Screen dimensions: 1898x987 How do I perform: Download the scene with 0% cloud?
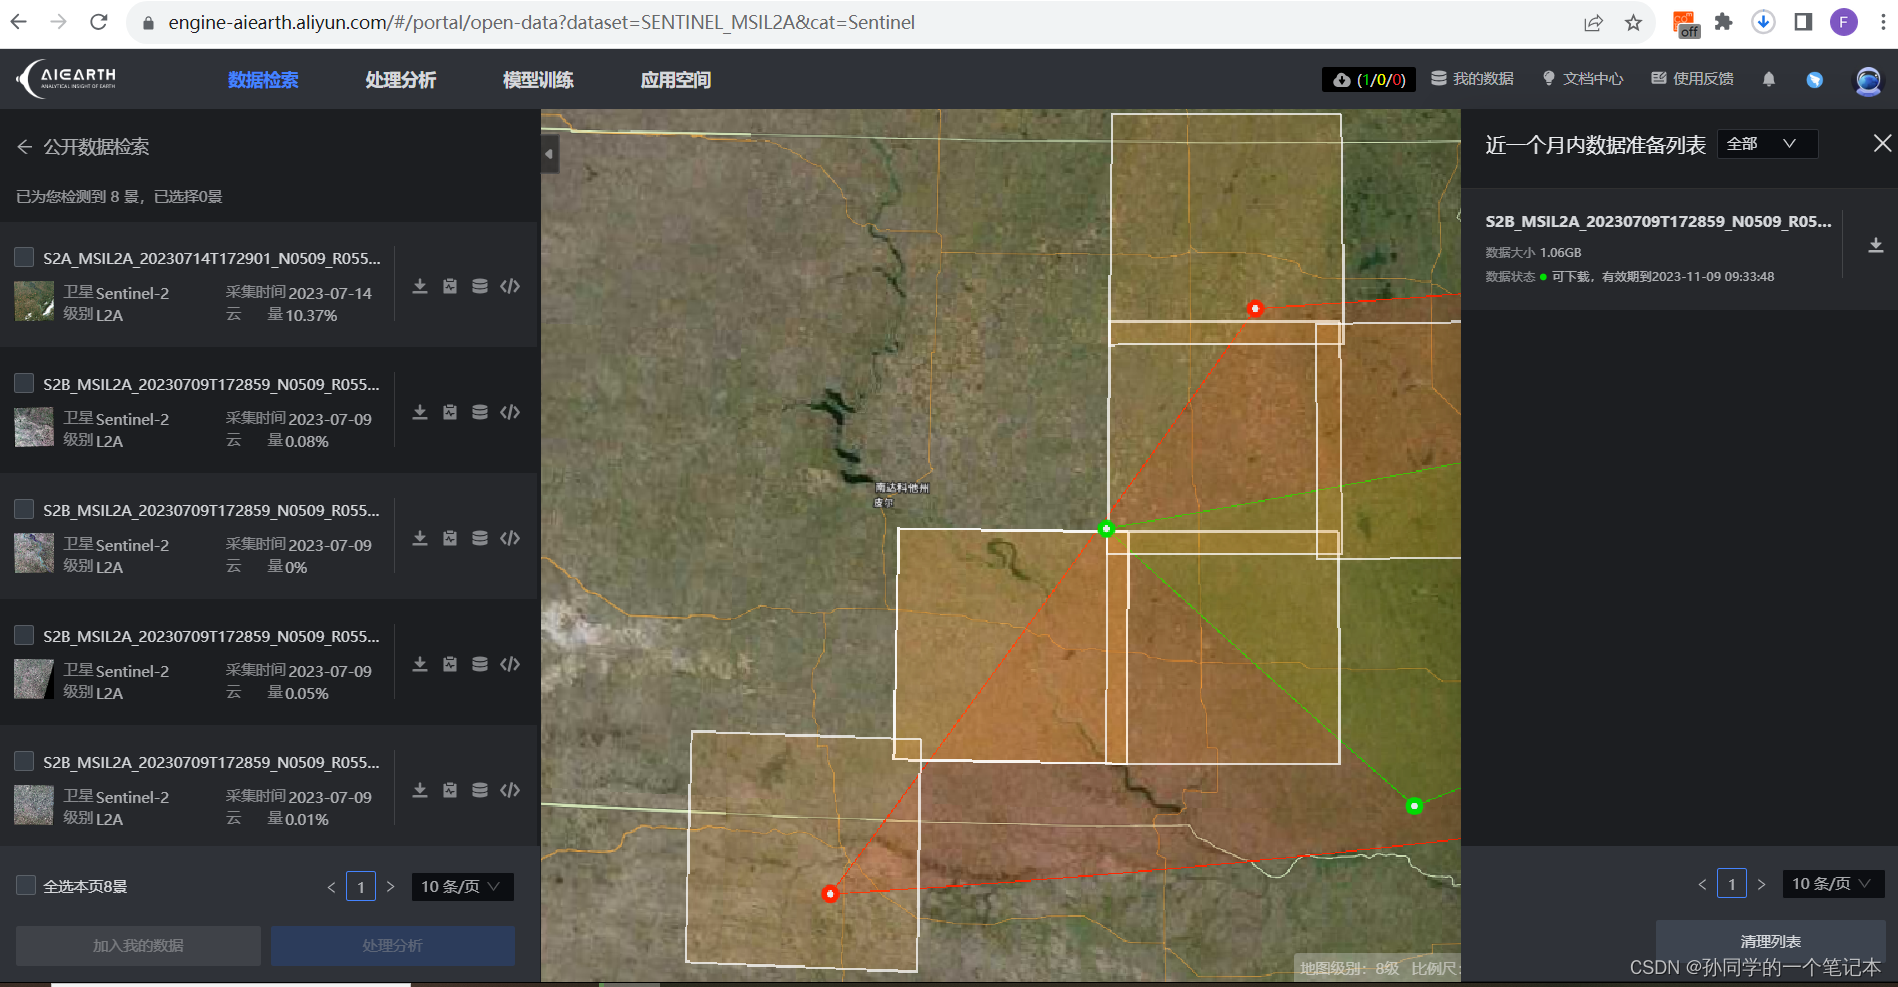click(420, 538)
